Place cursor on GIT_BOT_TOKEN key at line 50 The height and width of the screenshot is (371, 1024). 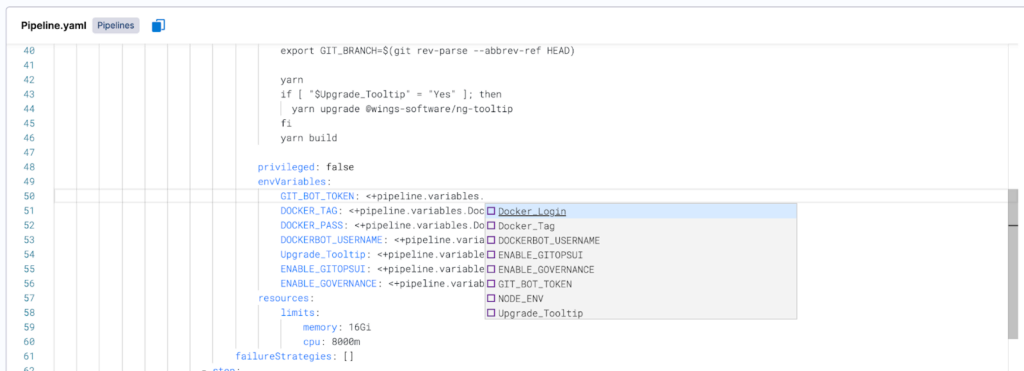pyautogui.click(x=317, y=196)
